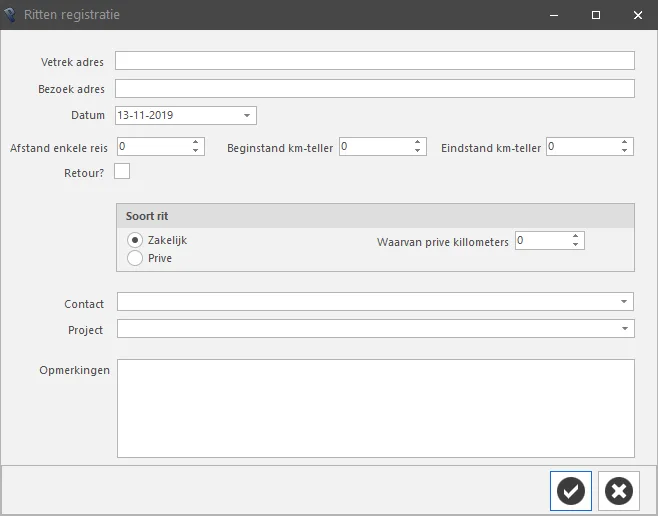The width and height of the screenshot is (658, 516).
Task: Expand the Project dropdown list
Action: 625,328
